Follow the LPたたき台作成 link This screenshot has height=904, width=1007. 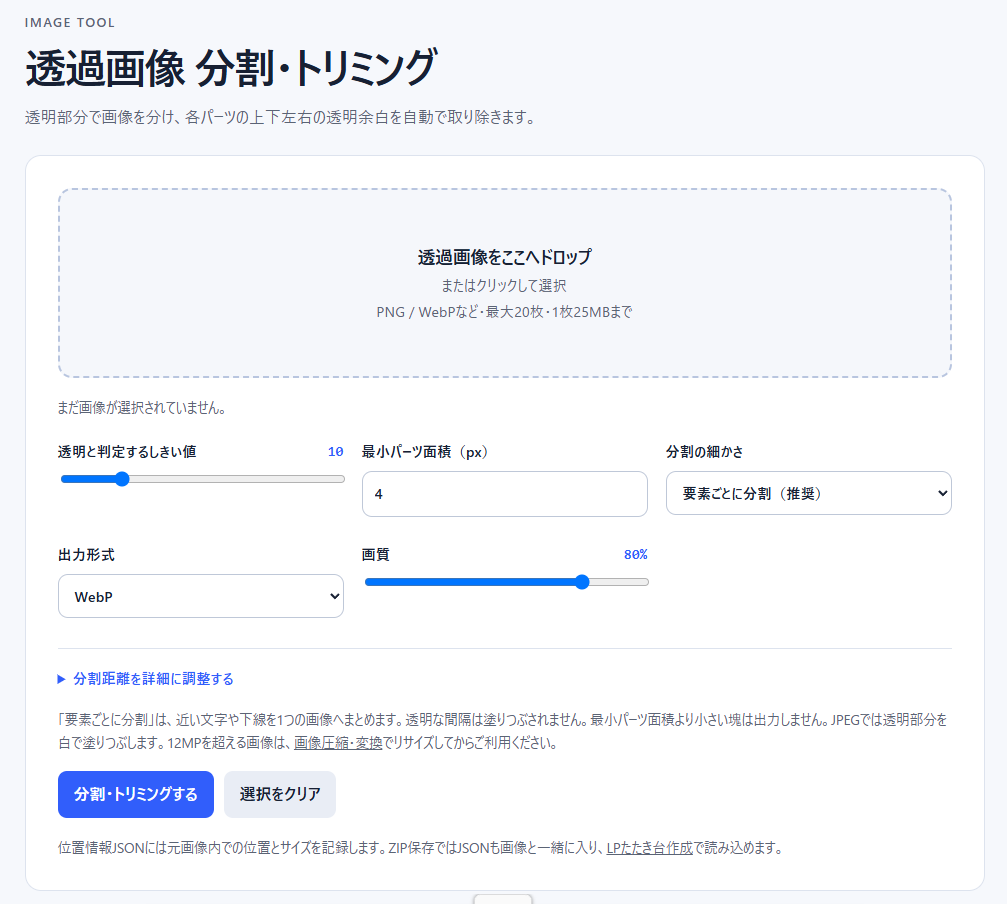[x=649, y=848]
